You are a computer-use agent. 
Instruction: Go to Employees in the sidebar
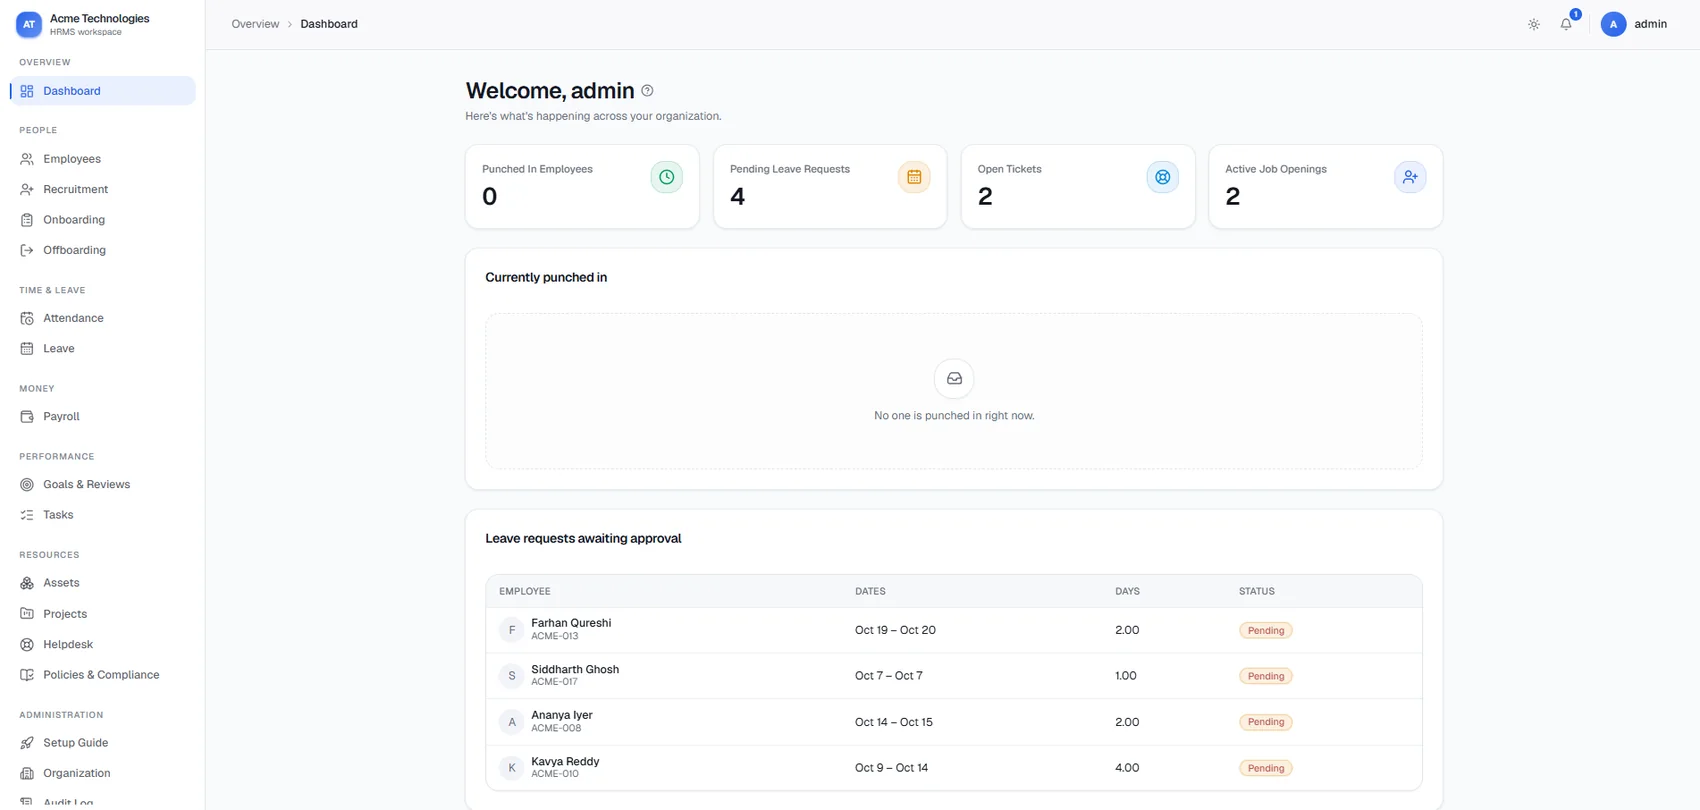tap(103, 159)
